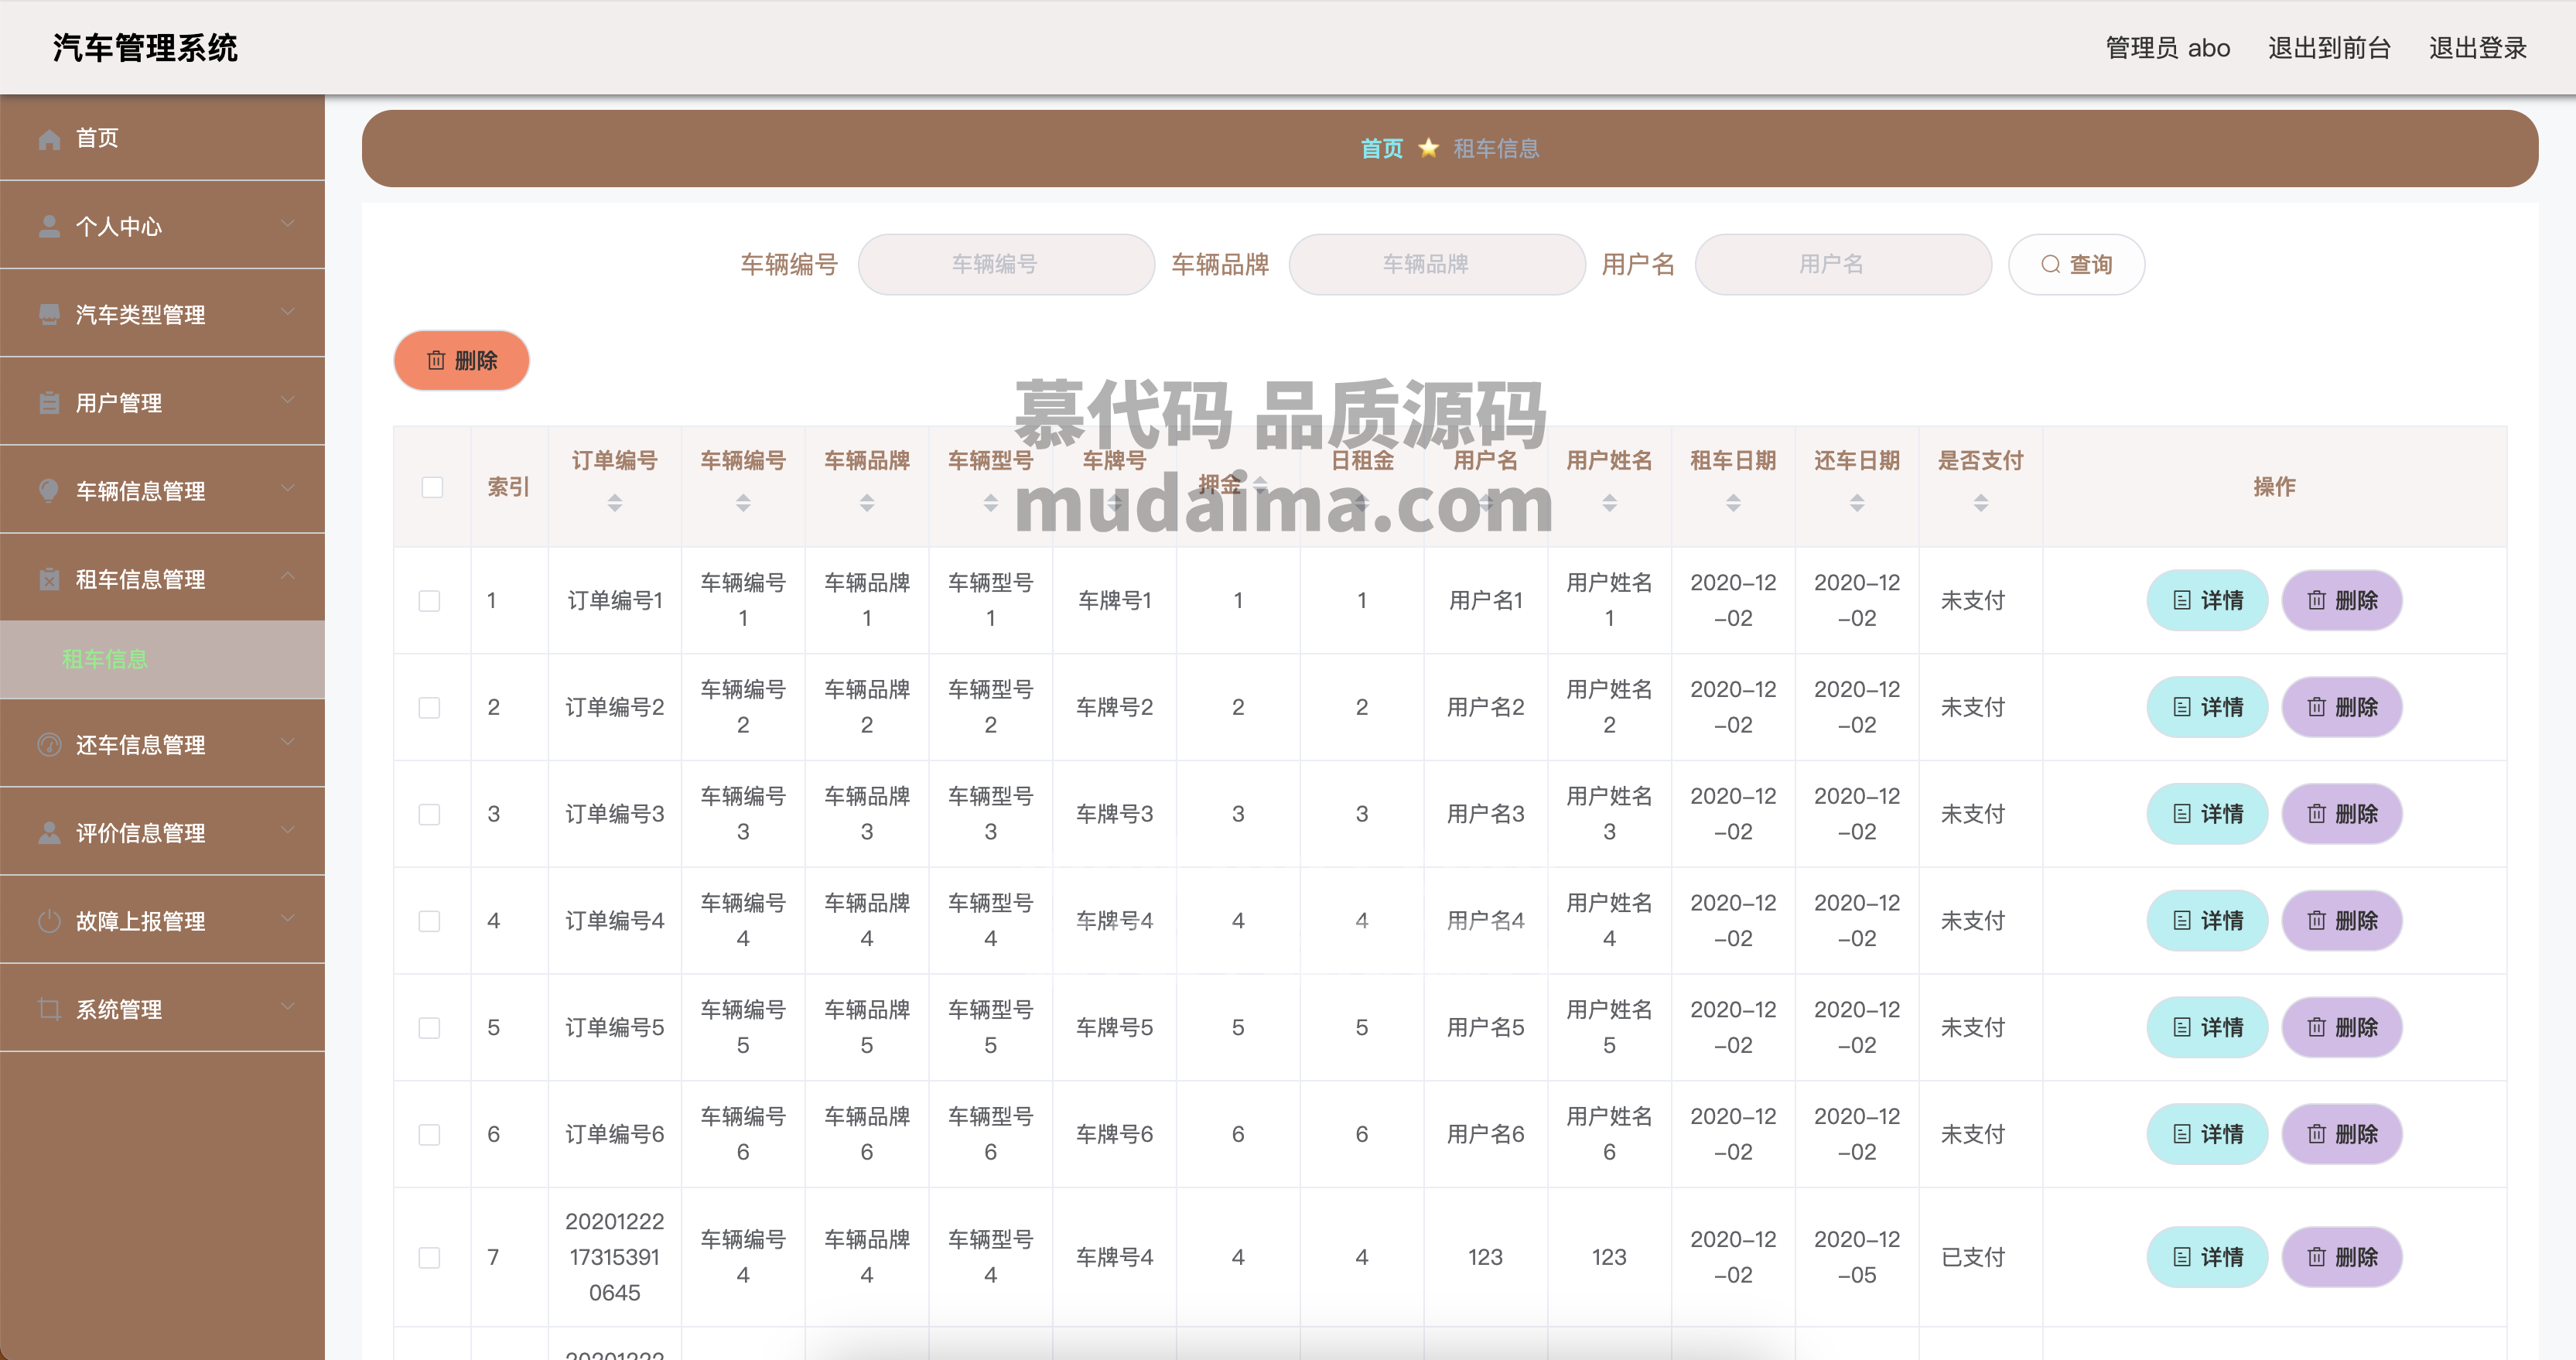
Task: Delete the 订单编号4 row
Action: [x=2342, y=921]
